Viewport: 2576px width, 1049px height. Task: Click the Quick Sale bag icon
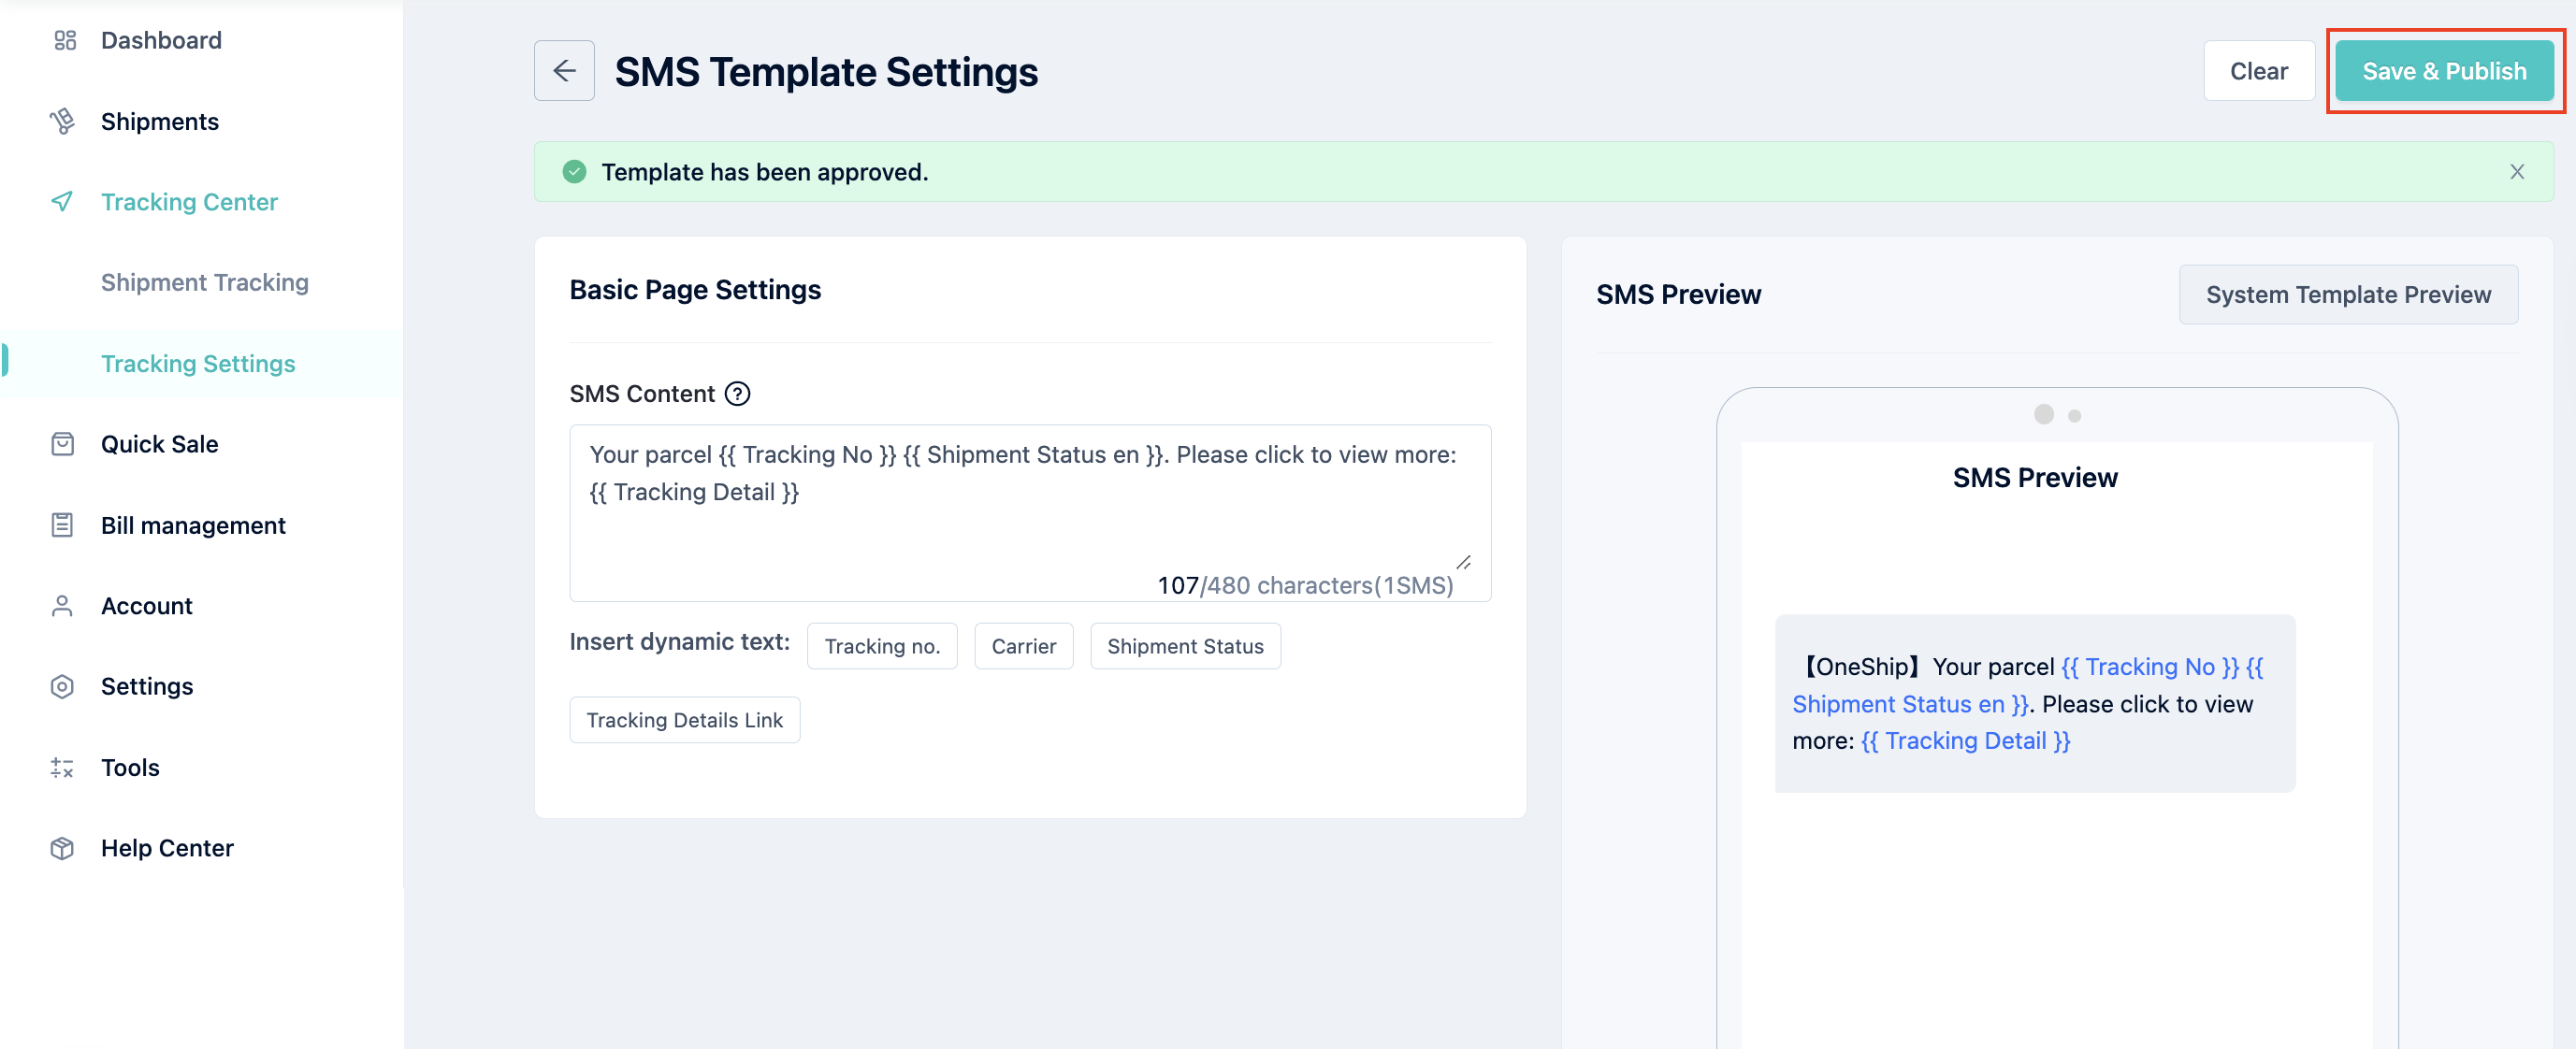tap(62, 444)
